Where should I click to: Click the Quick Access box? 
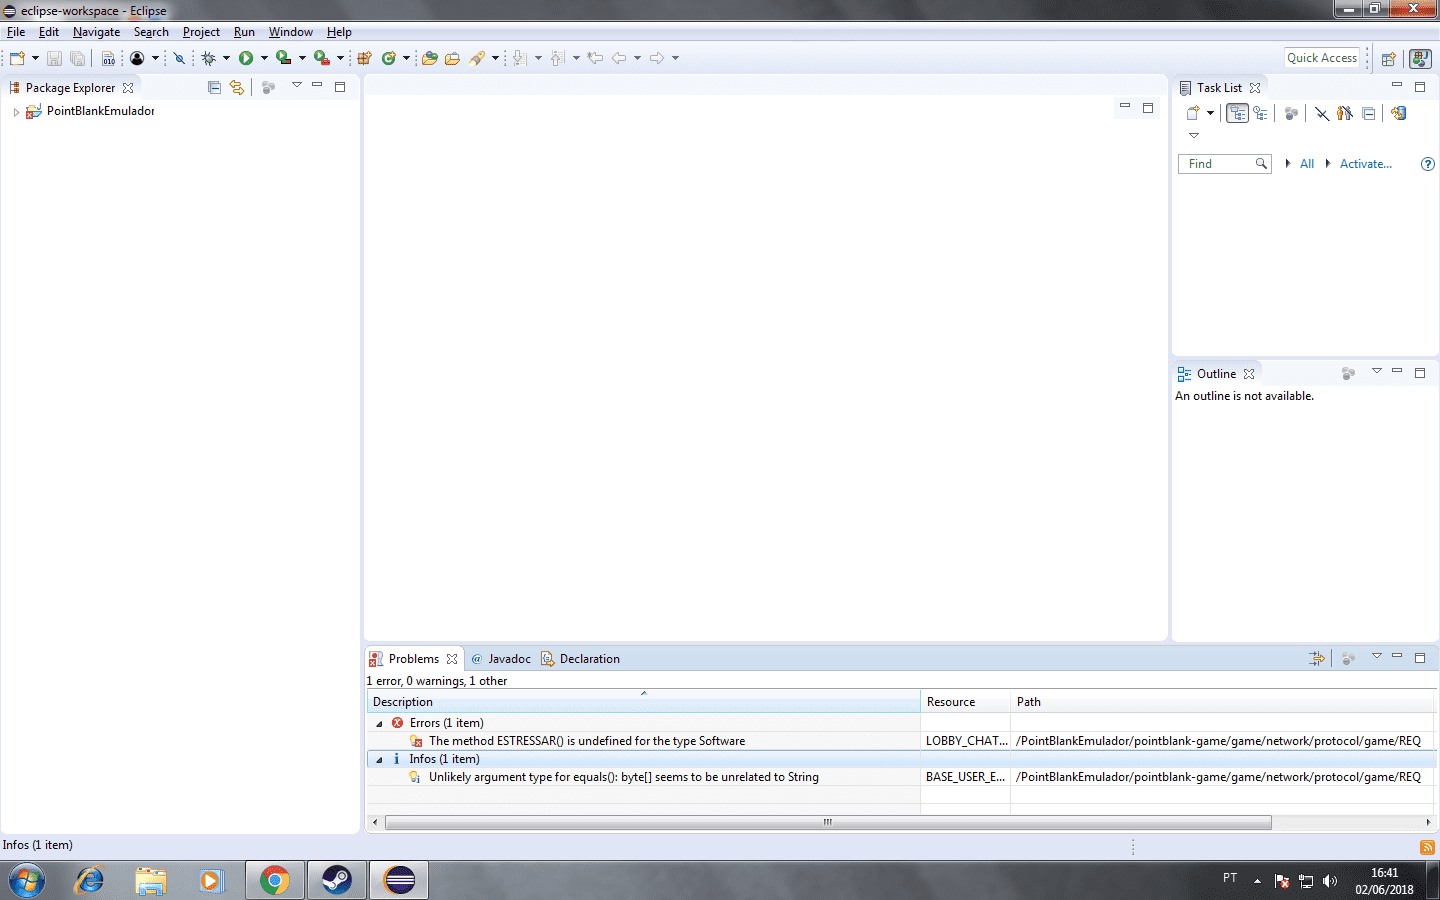(1322, 58)
